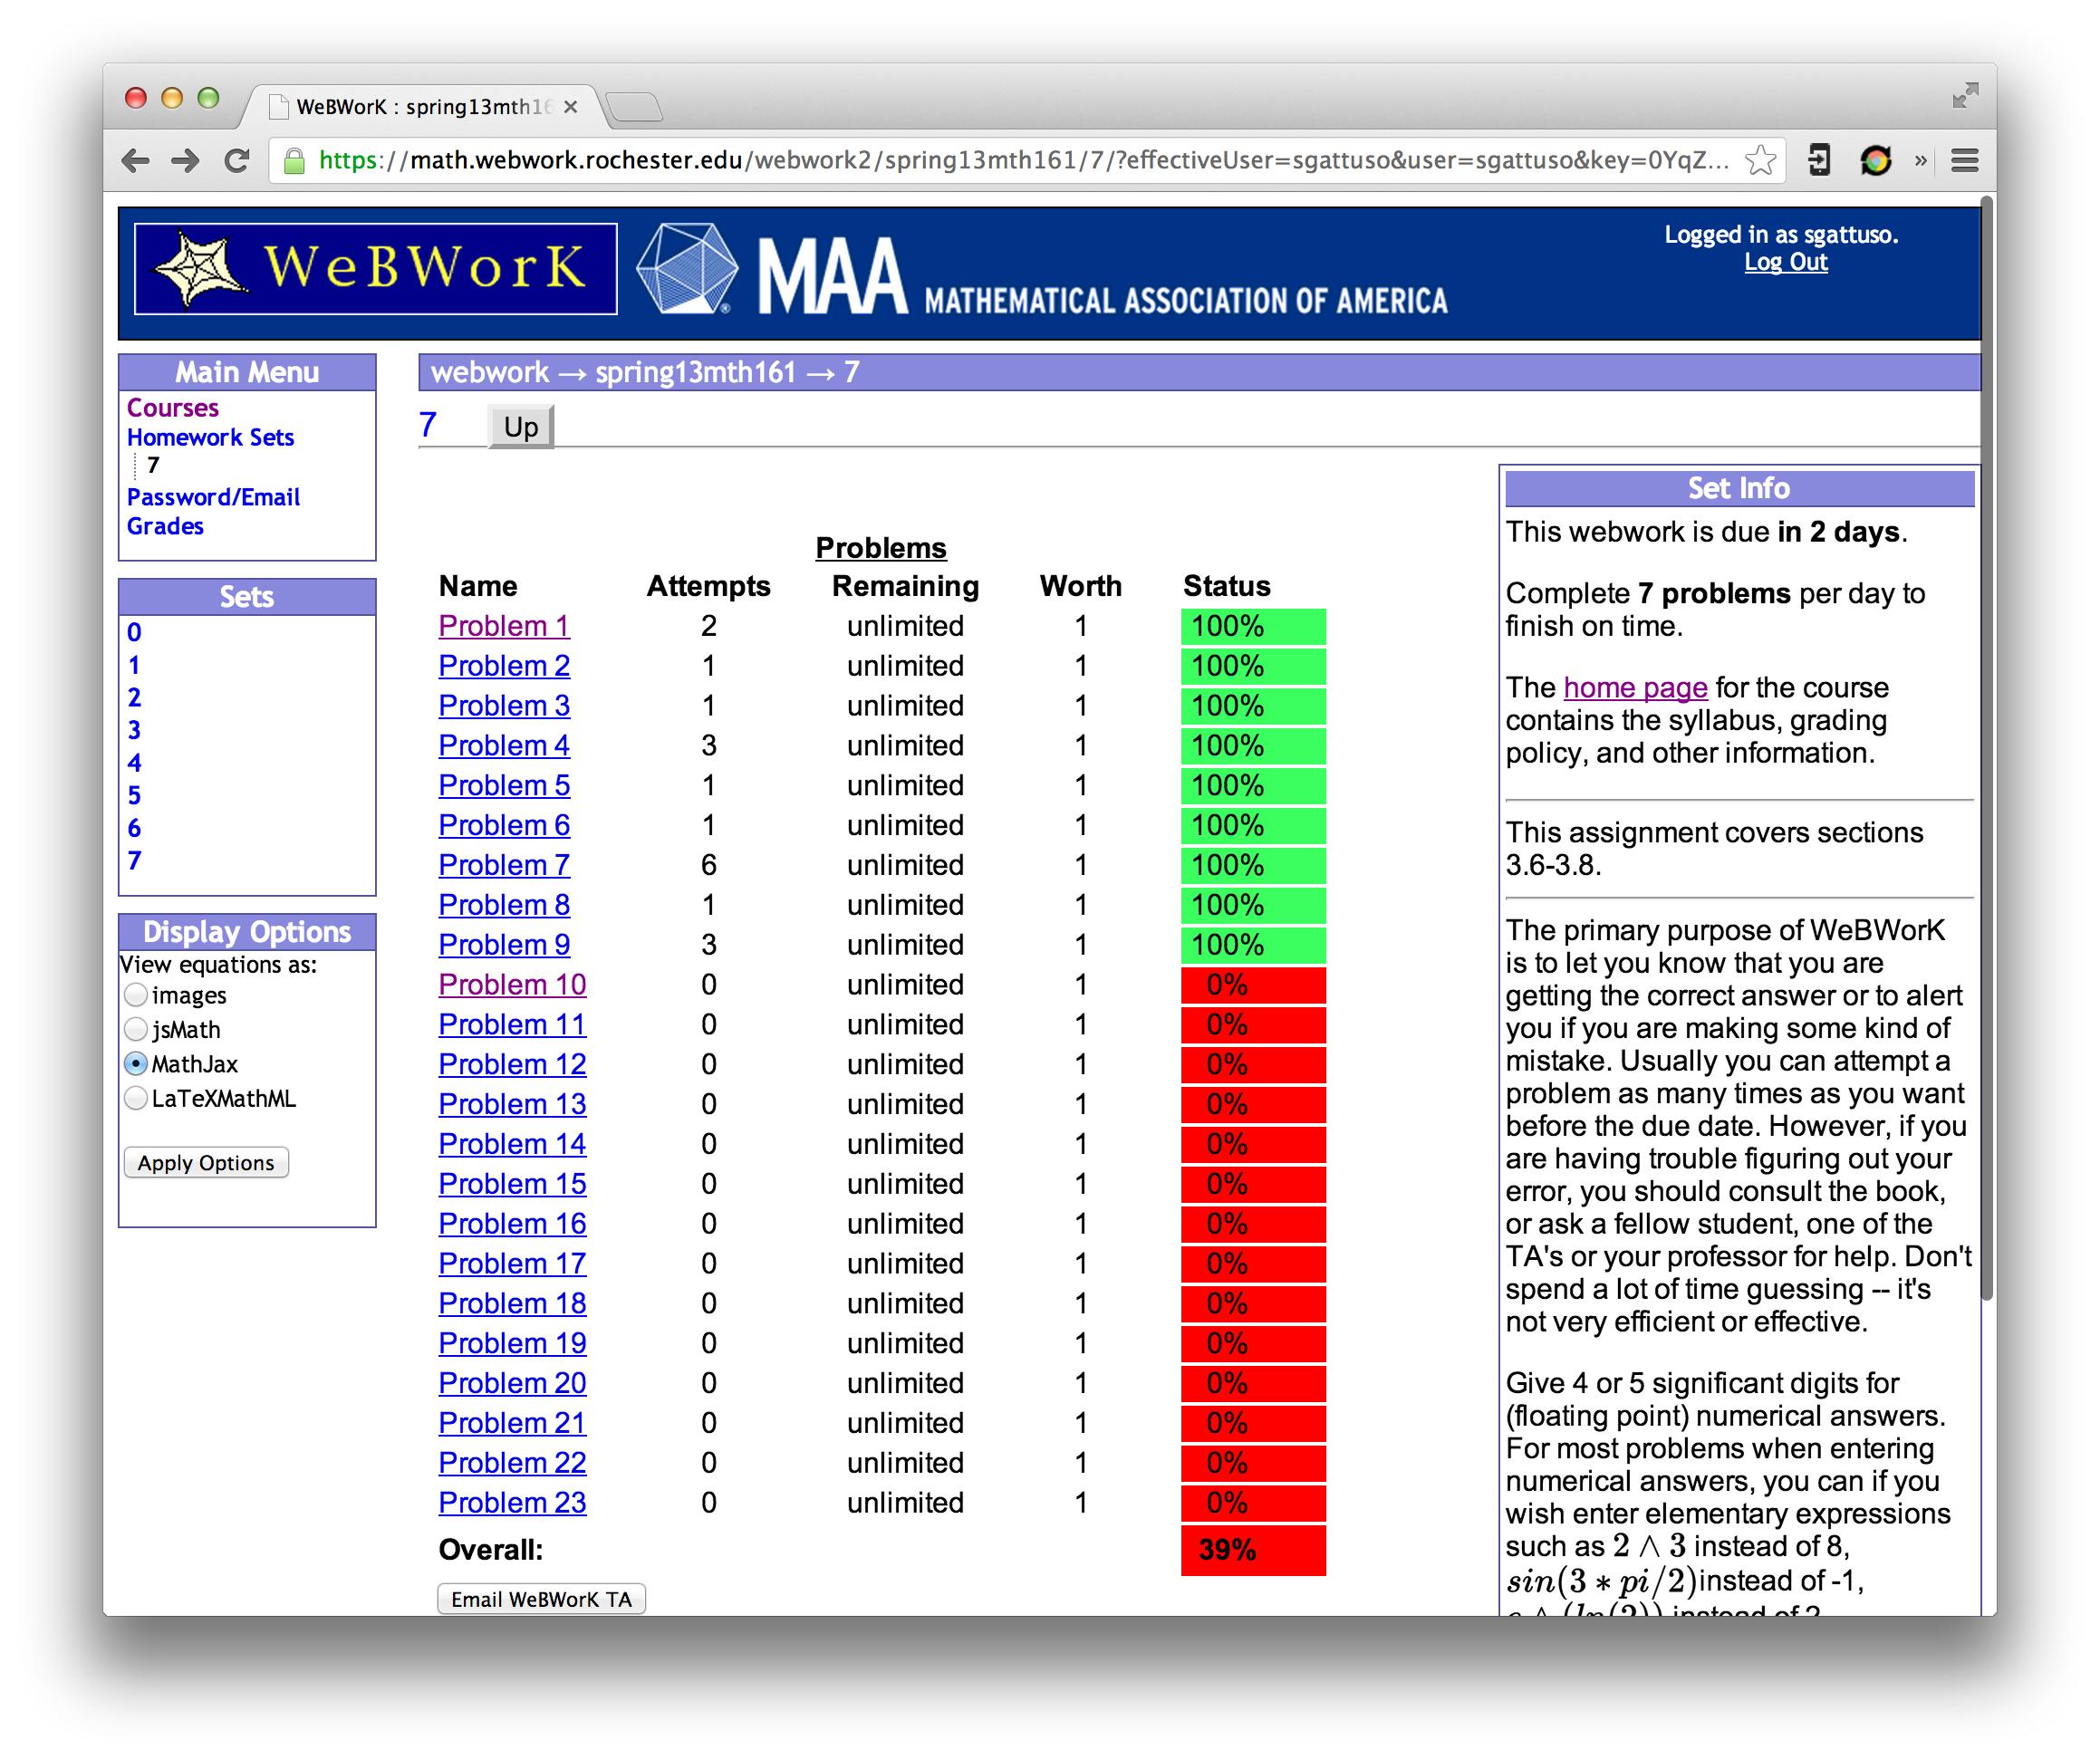
Task: Open the Problem 20 link
Action: 512,1383
